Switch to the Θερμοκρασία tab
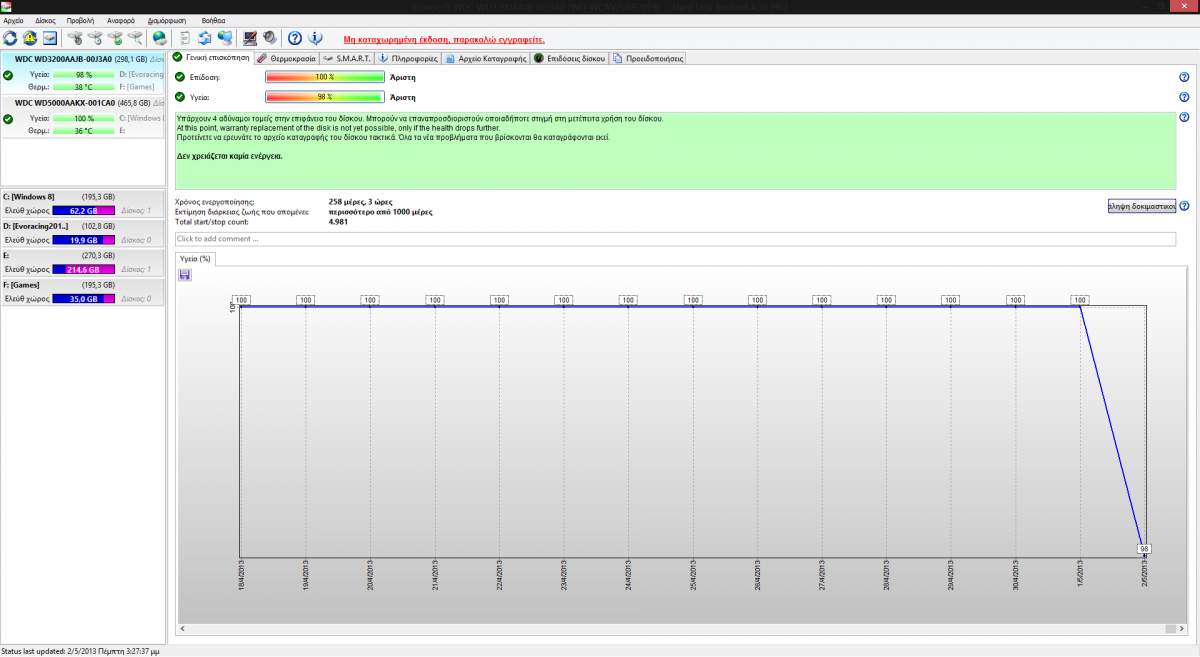The height and width of the screenshot is (657, 1200). pyautogui.click(x=285, y=59)
